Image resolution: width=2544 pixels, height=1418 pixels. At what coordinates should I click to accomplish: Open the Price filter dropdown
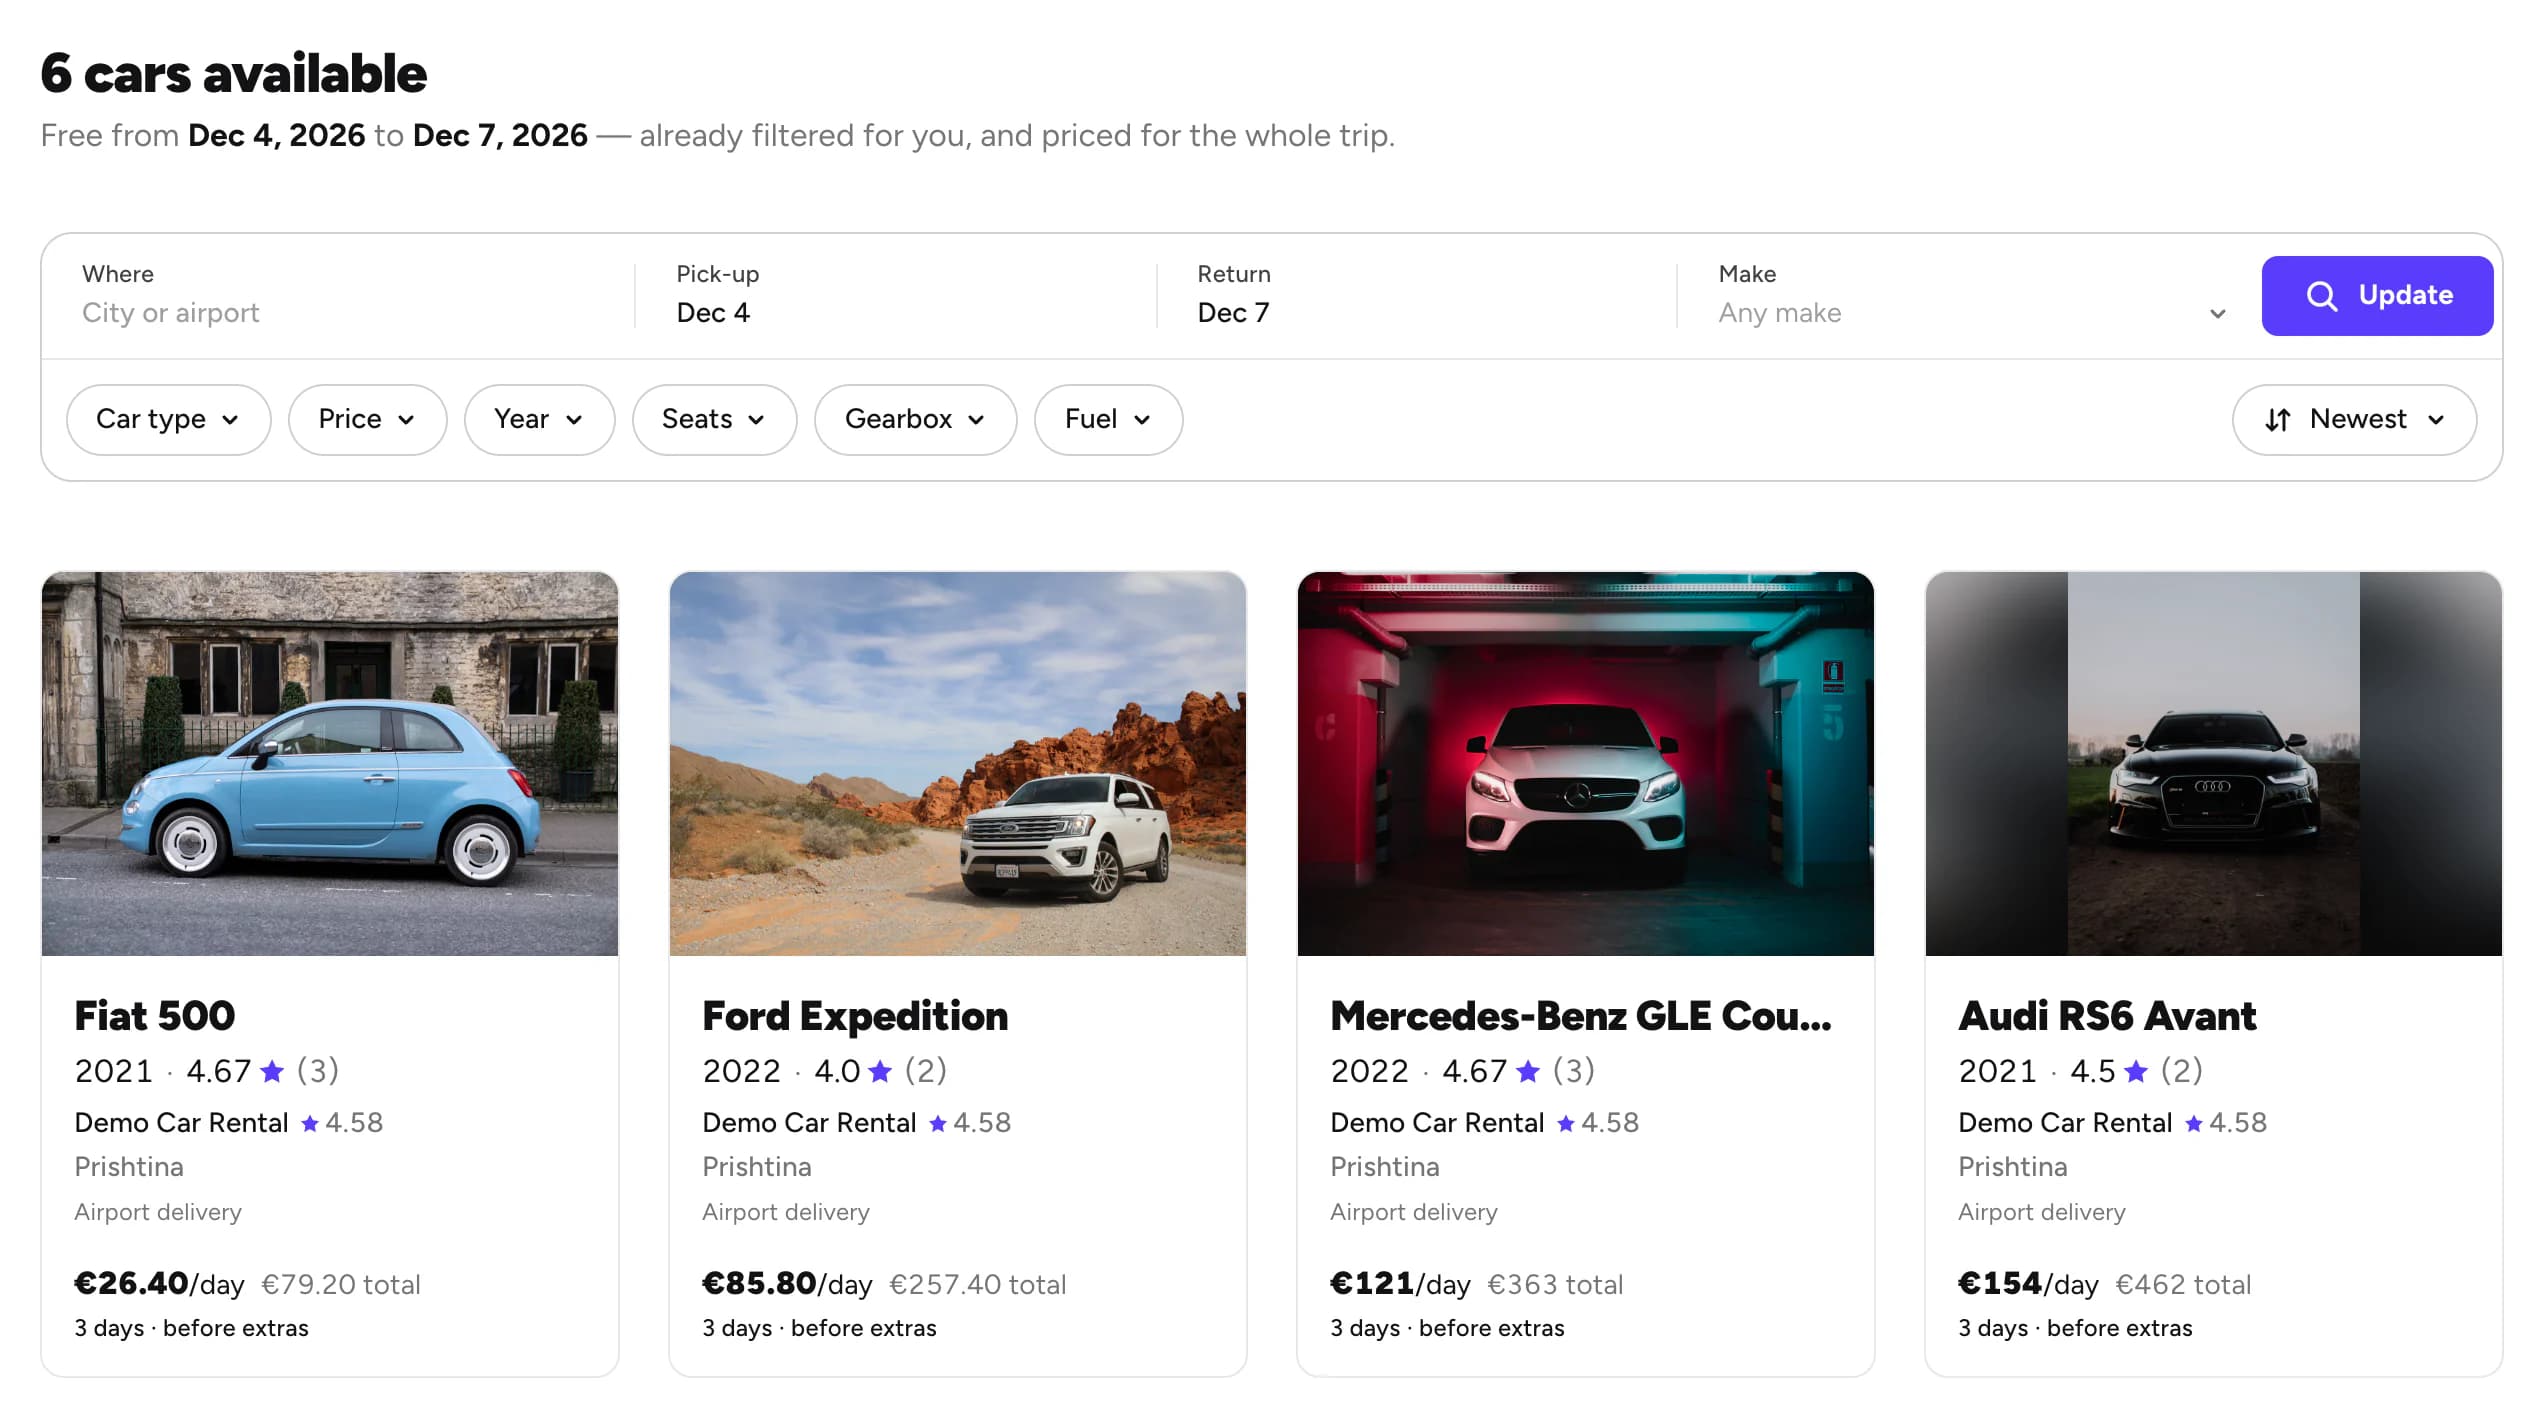coord(367,420)
